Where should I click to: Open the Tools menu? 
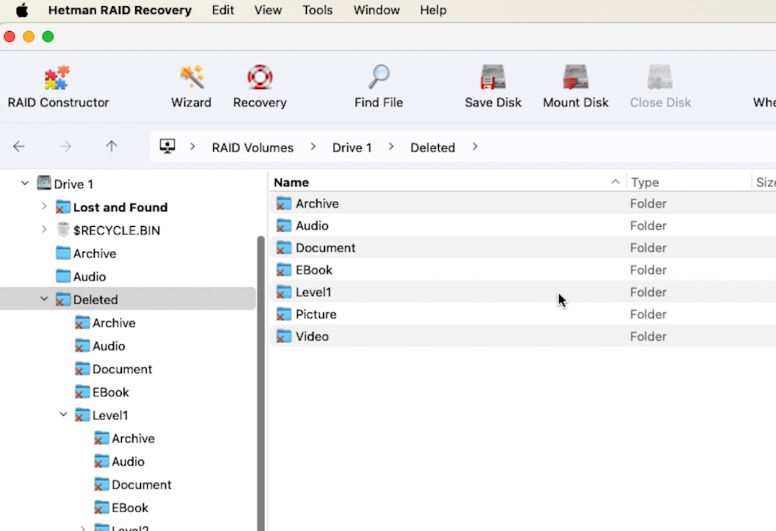(318, 10)
